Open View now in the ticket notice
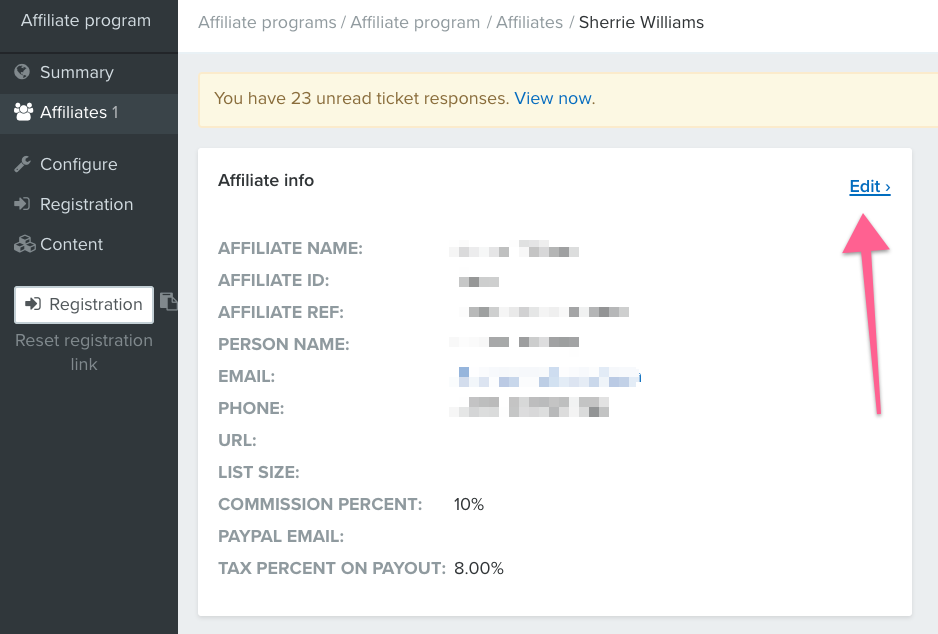Image resolution: width=938 pixels, height=634 pixels. point(553,98)
